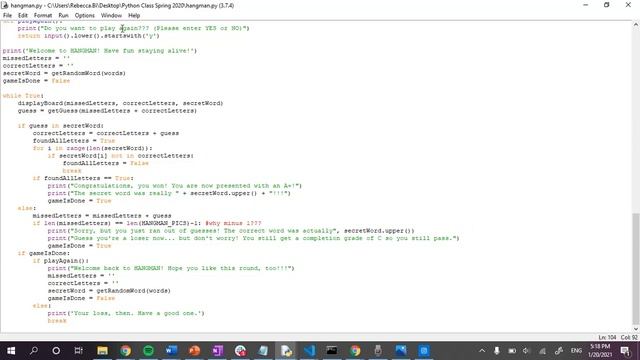This screenshot has width=640, height=360.
Task: Click the ENG language indicator
Action: click(576, 351)
